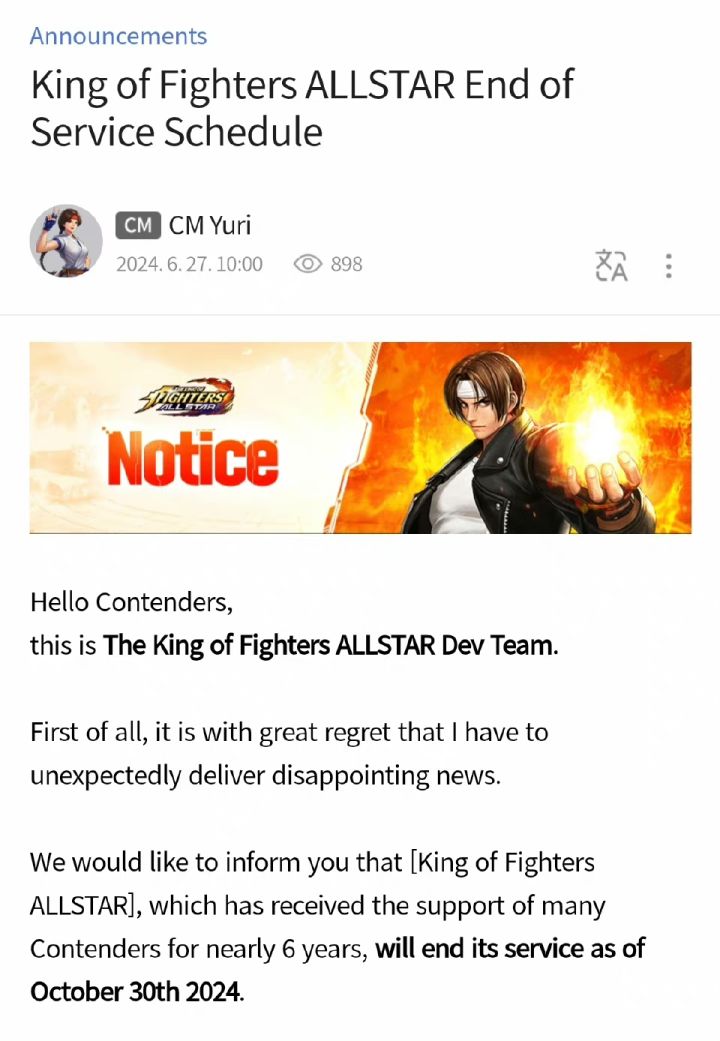Open the Announcements category link
The image size is (720, 1041).
point(118,36)
